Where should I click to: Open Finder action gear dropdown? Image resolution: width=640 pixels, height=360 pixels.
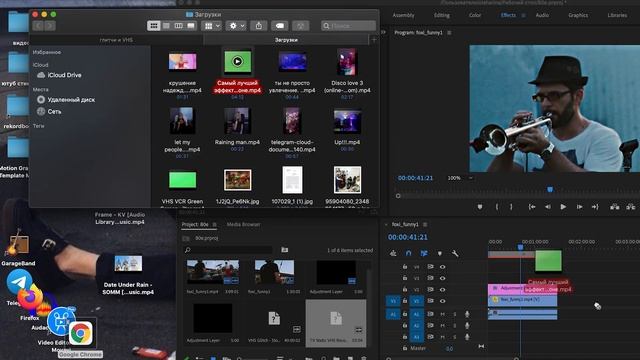[x=236, y=26]
